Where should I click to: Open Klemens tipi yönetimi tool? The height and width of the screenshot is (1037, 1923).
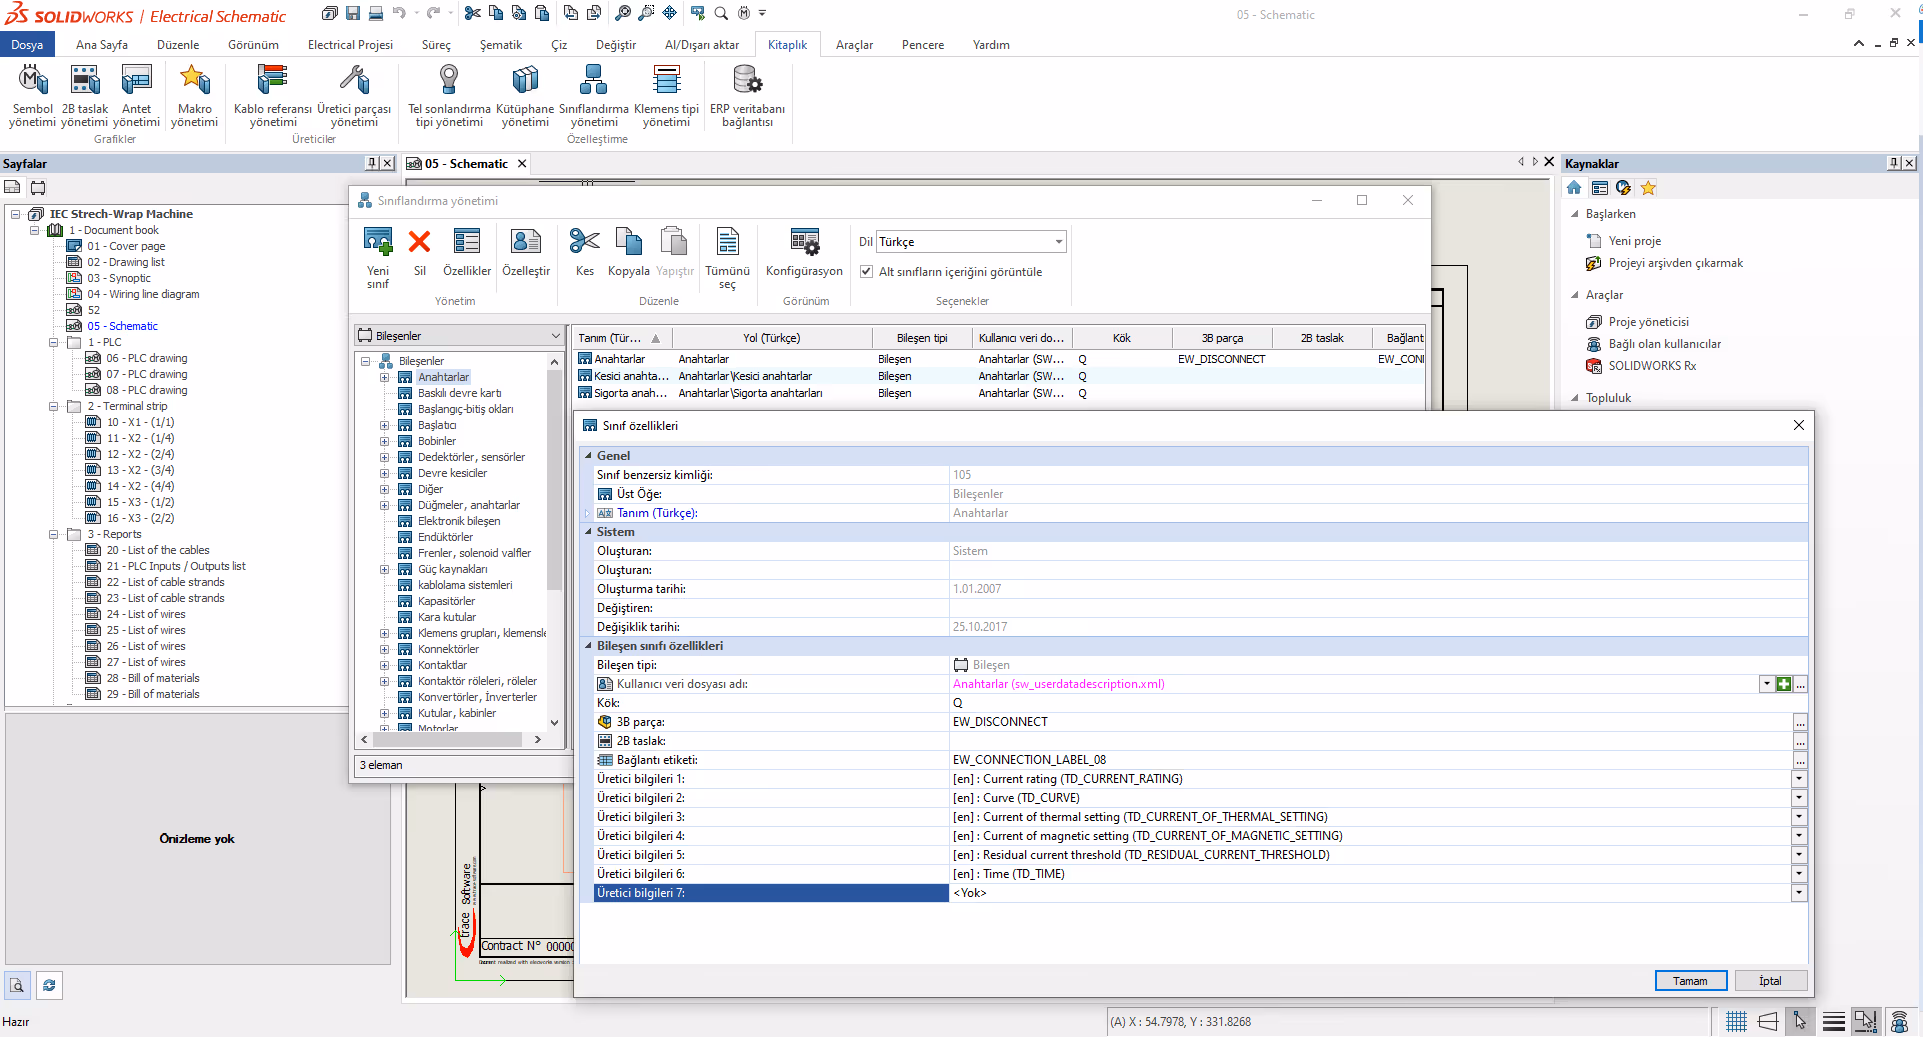666,96
